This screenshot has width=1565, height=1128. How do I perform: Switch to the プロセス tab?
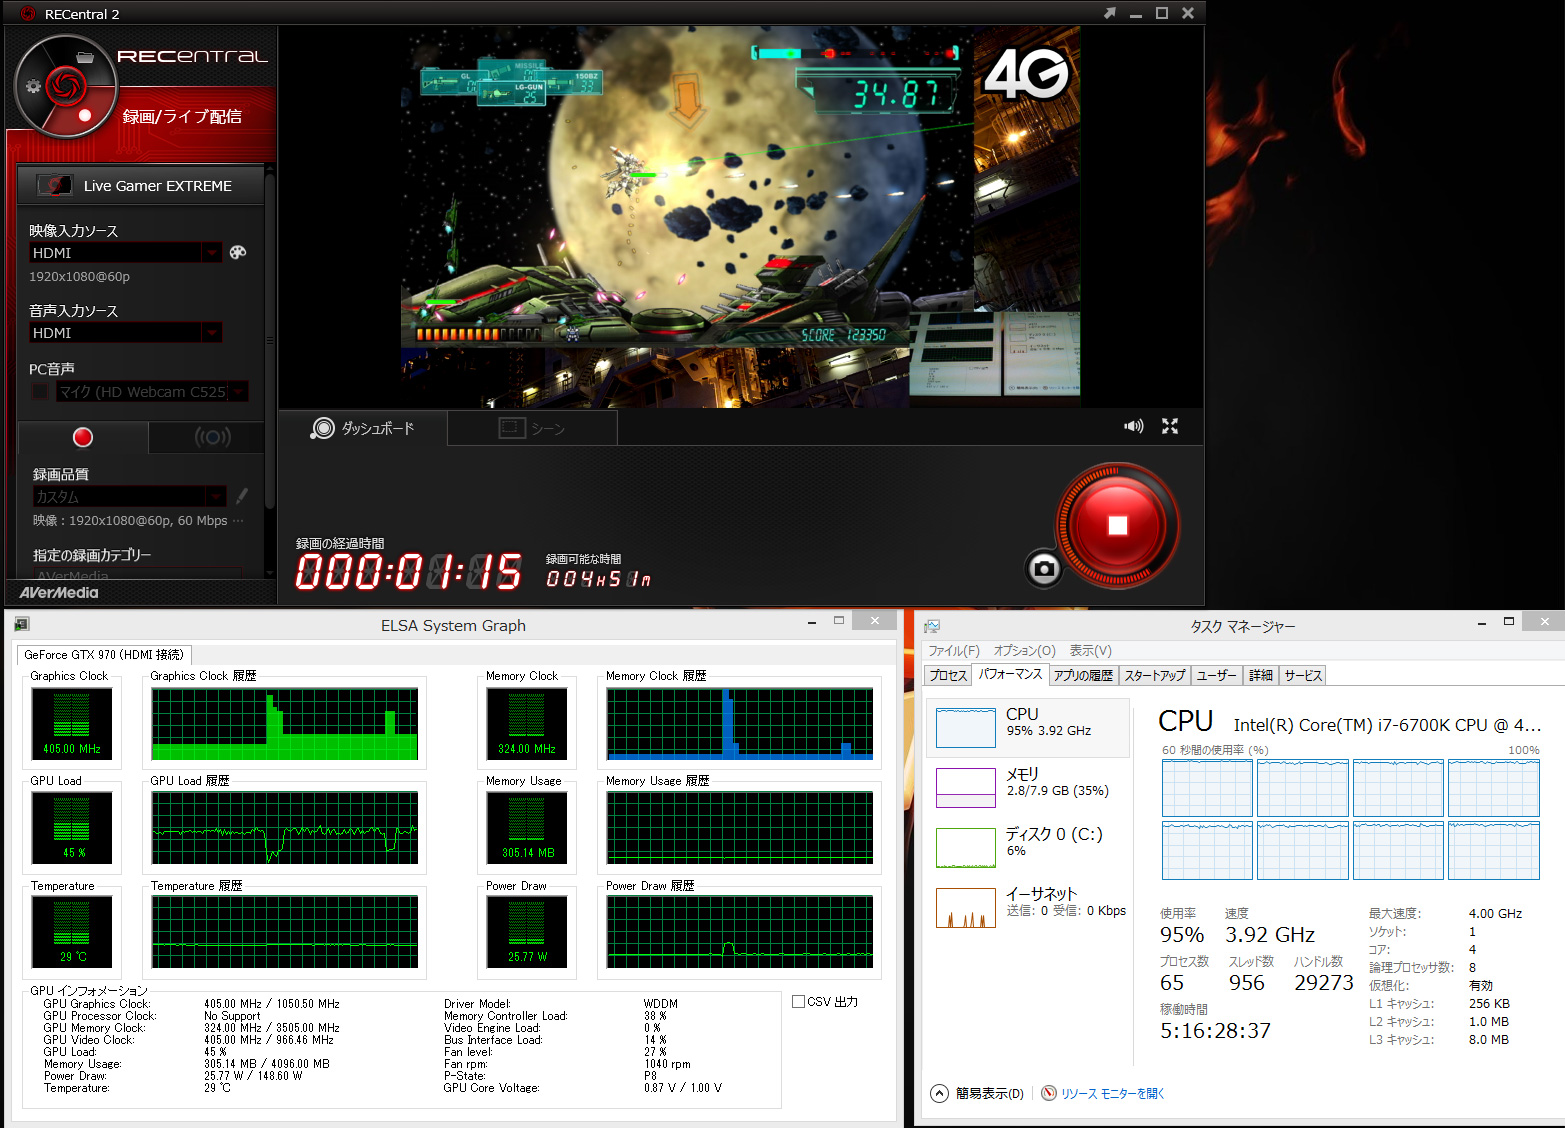(947, 676)
